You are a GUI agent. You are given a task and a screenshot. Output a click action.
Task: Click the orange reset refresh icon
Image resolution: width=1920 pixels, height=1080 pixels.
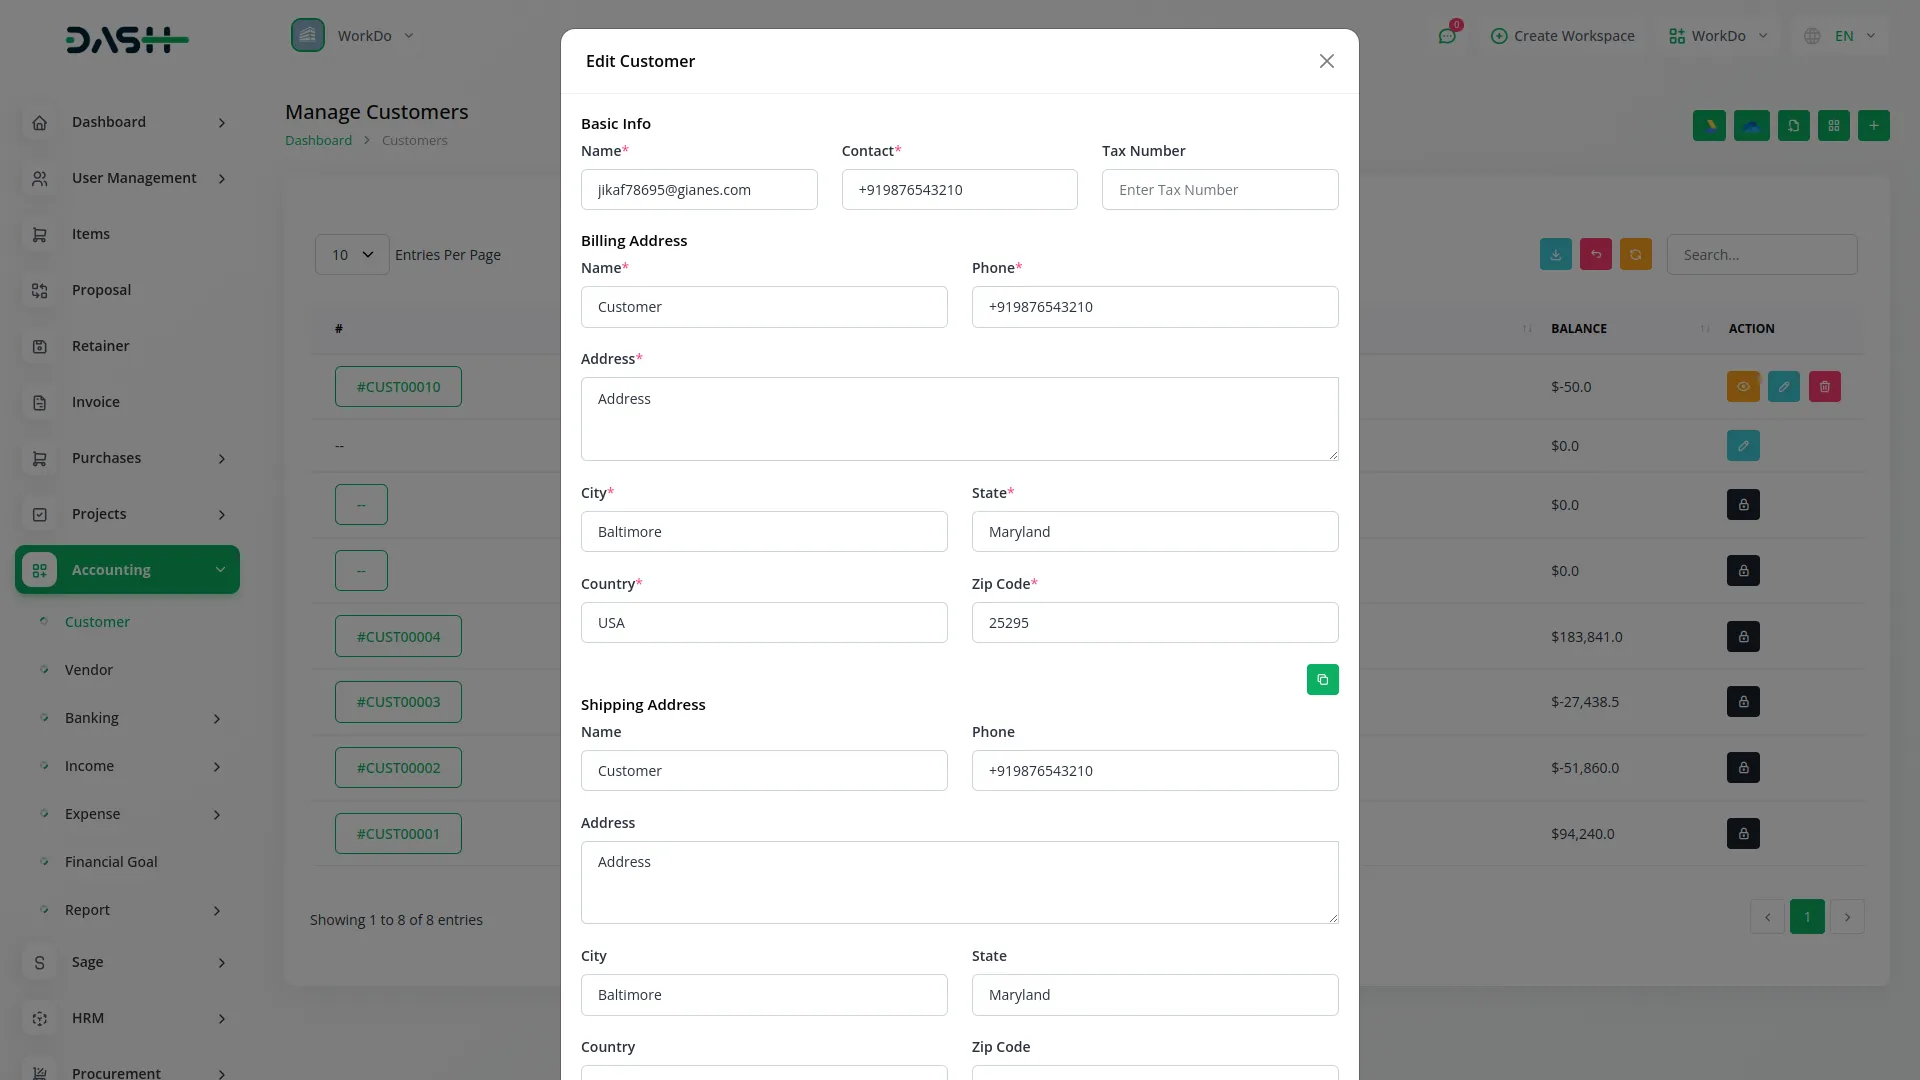[1635, 255]
